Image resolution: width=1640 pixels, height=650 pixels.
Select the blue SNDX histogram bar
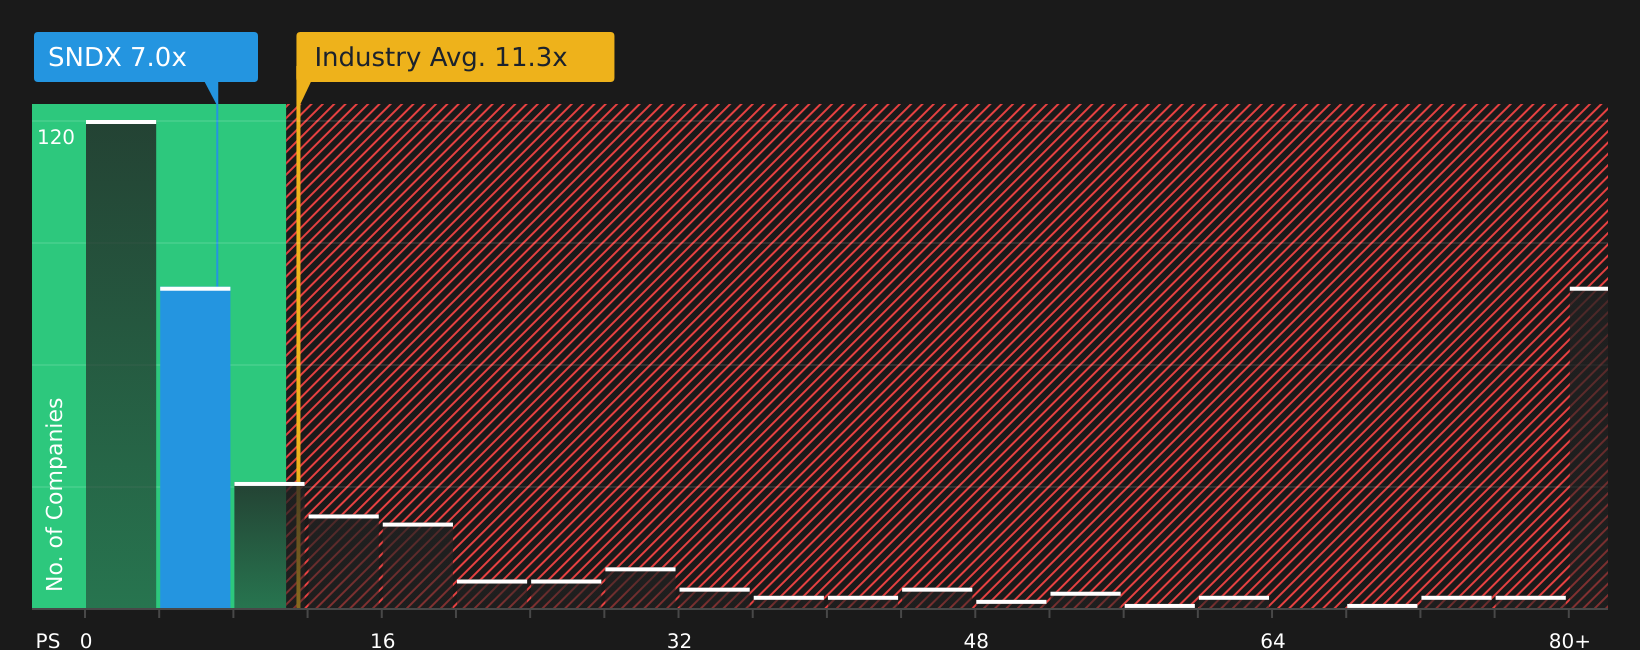[195, 448]
